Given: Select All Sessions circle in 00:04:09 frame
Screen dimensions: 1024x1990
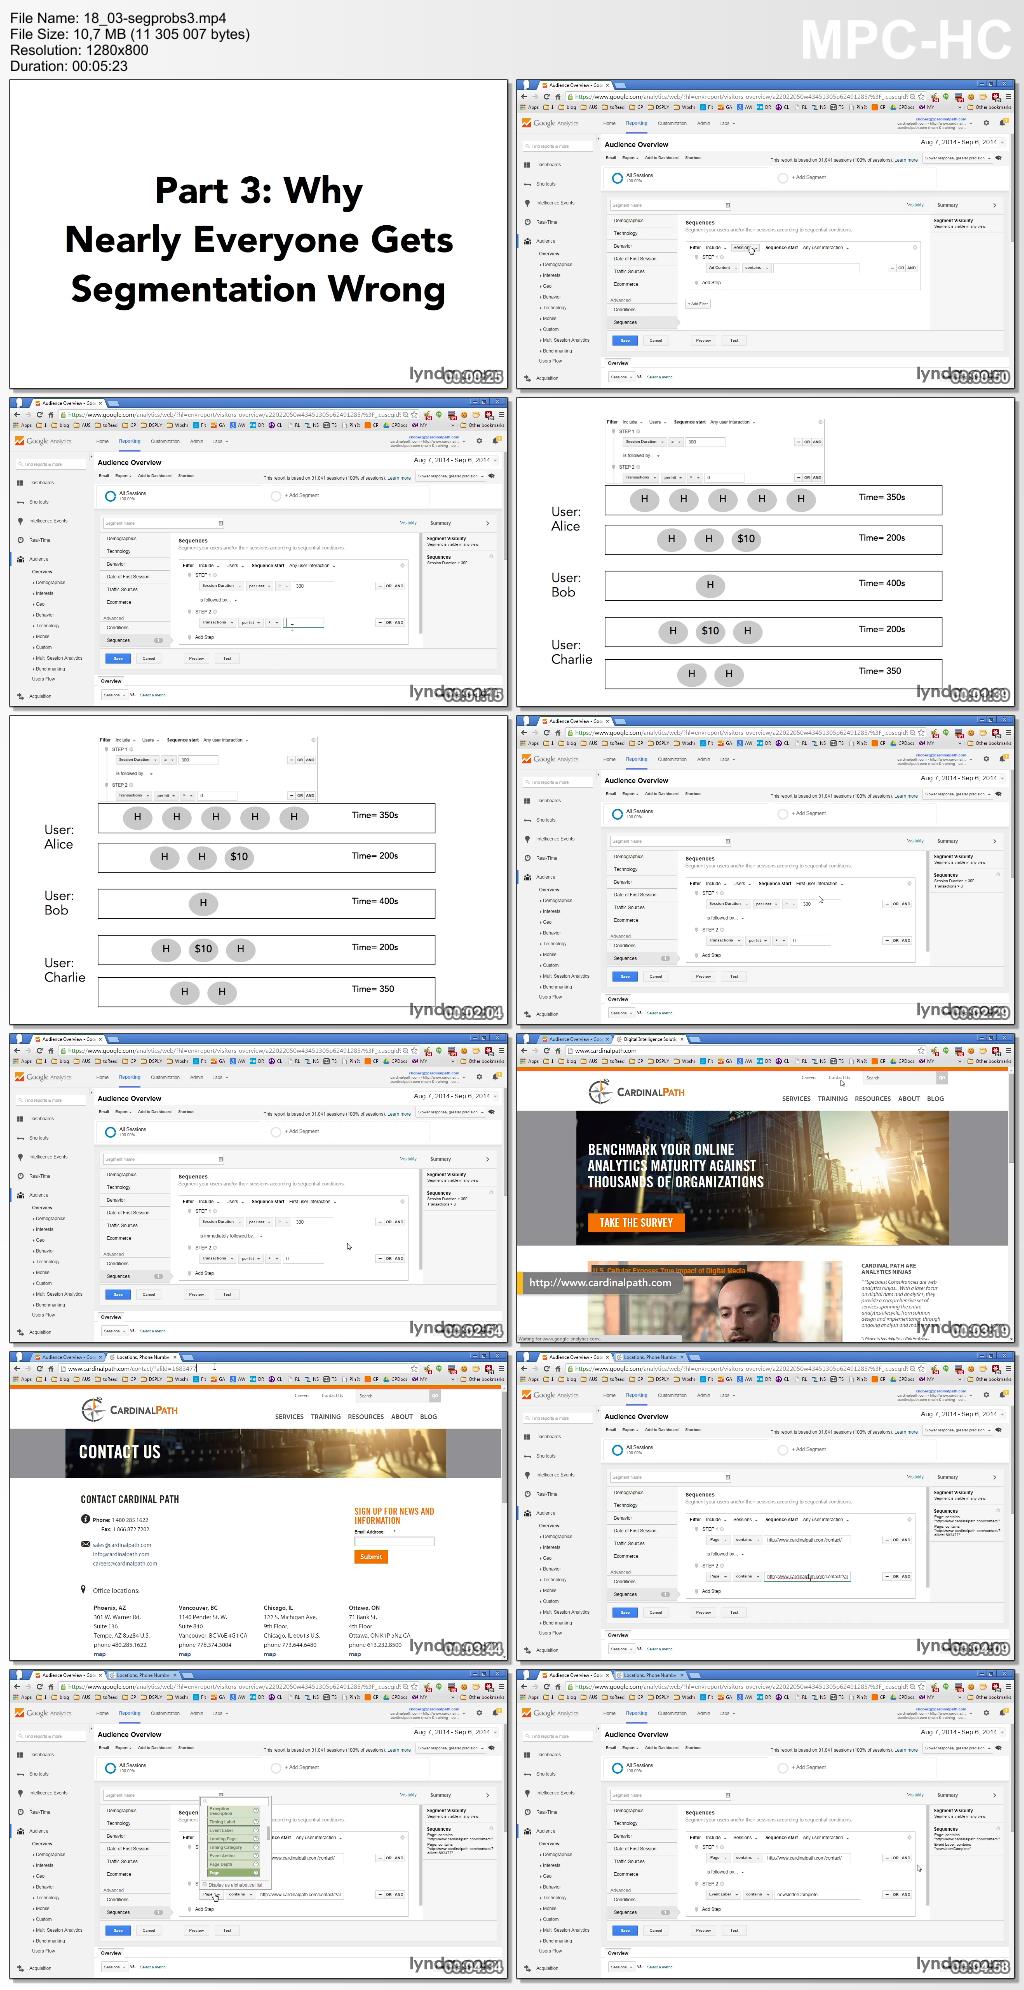Looking at the screenshot, I should click(x=617, y=1449).
